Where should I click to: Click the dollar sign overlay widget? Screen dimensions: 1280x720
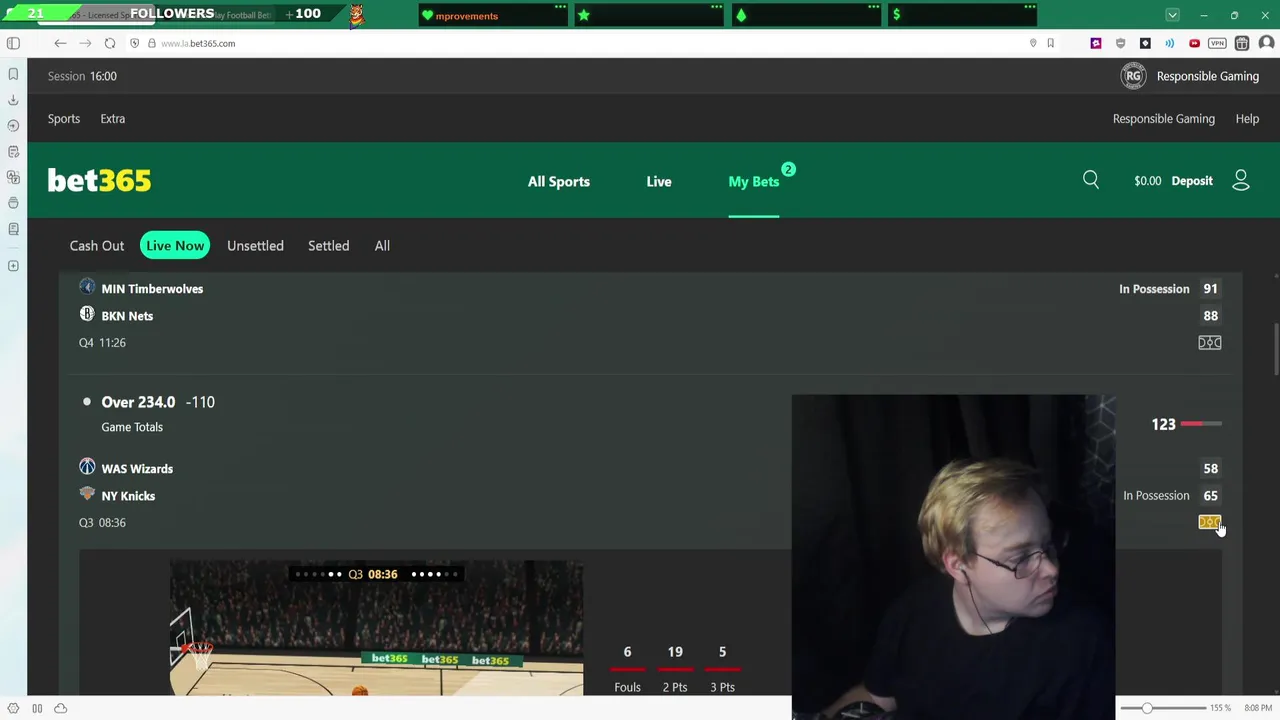point(962,15)
